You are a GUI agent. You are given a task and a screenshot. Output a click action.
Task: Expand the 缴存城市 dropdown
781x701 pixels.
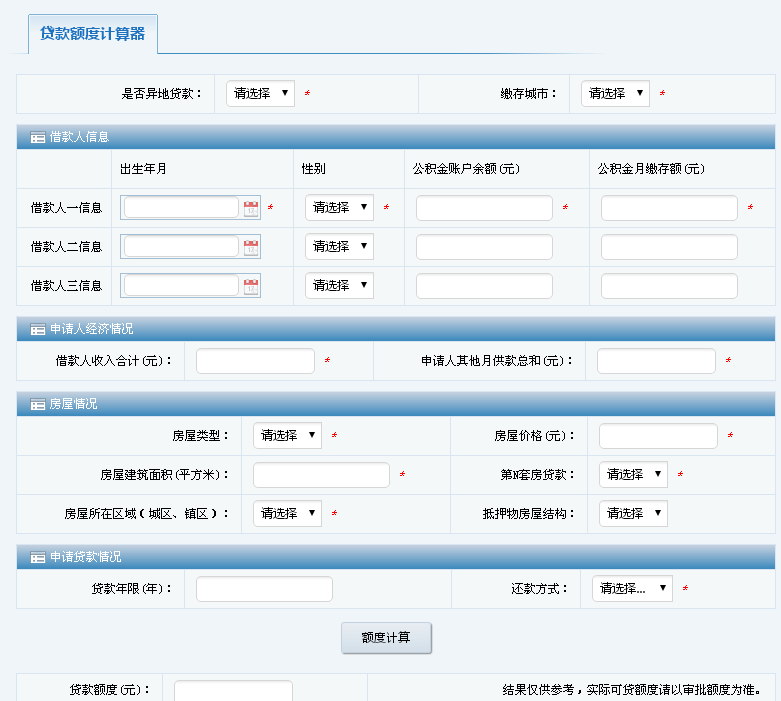[x=615, y=93]
